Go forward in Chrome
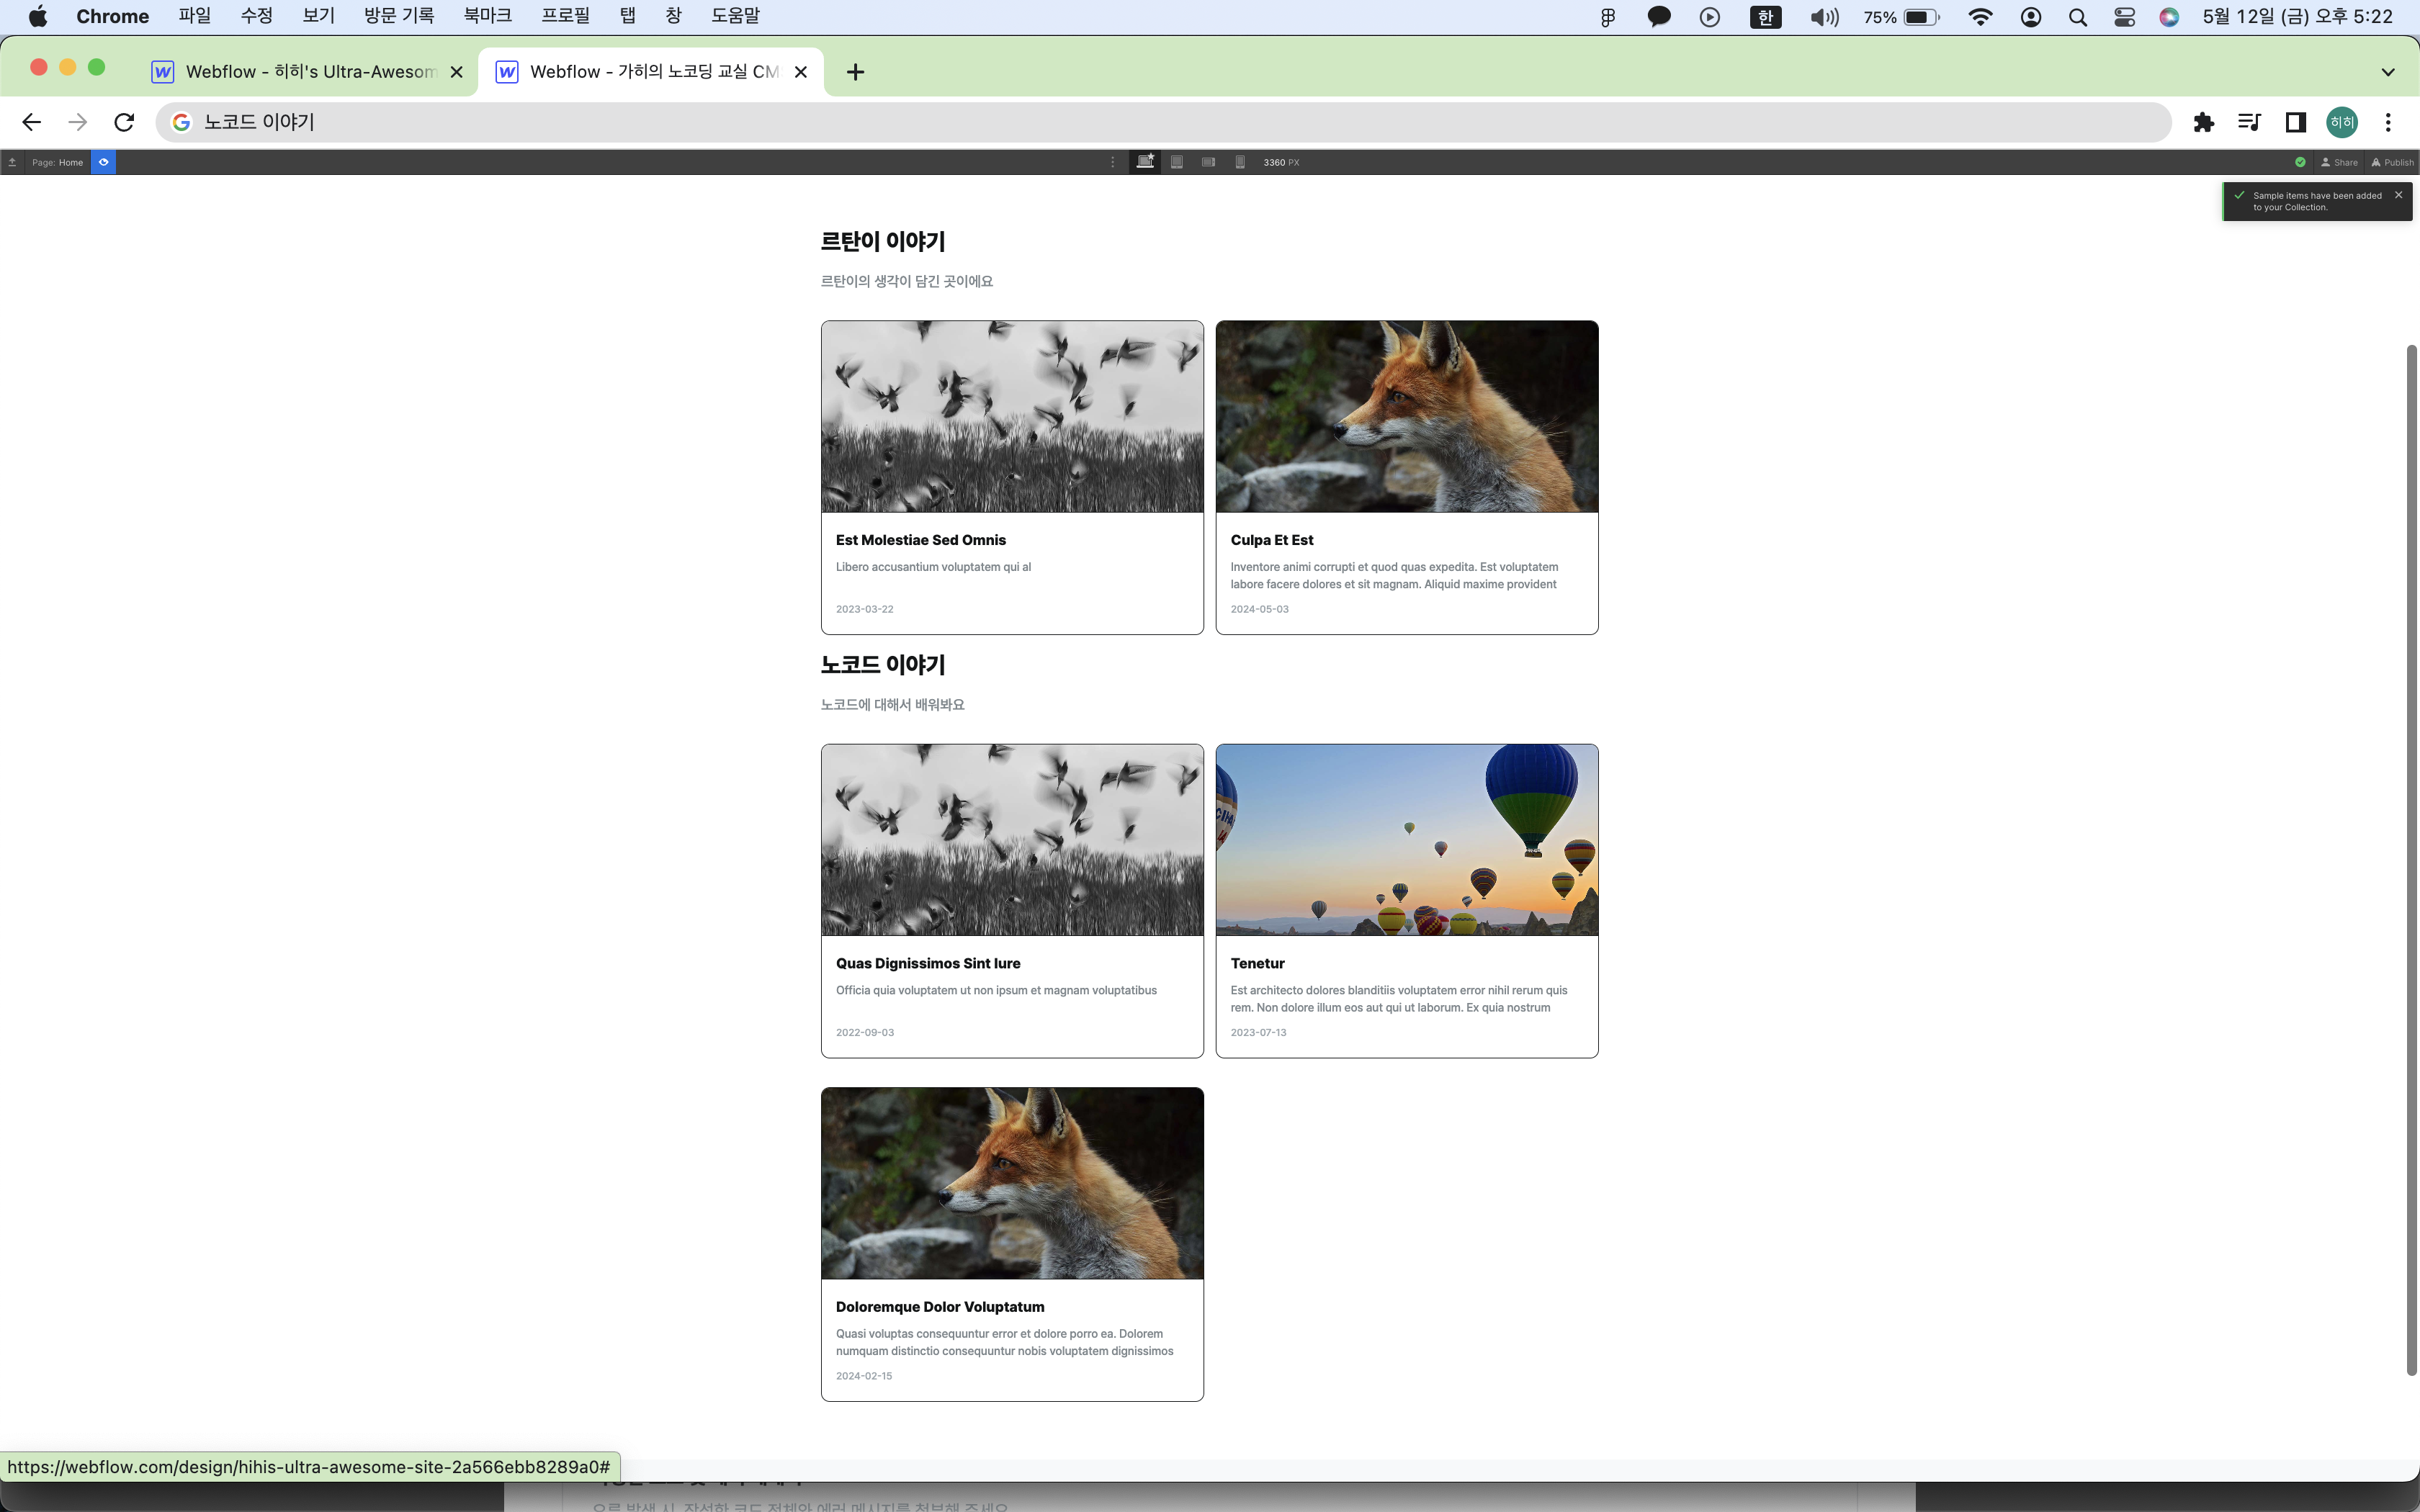2420x1512 pixels. click(77, 122)
